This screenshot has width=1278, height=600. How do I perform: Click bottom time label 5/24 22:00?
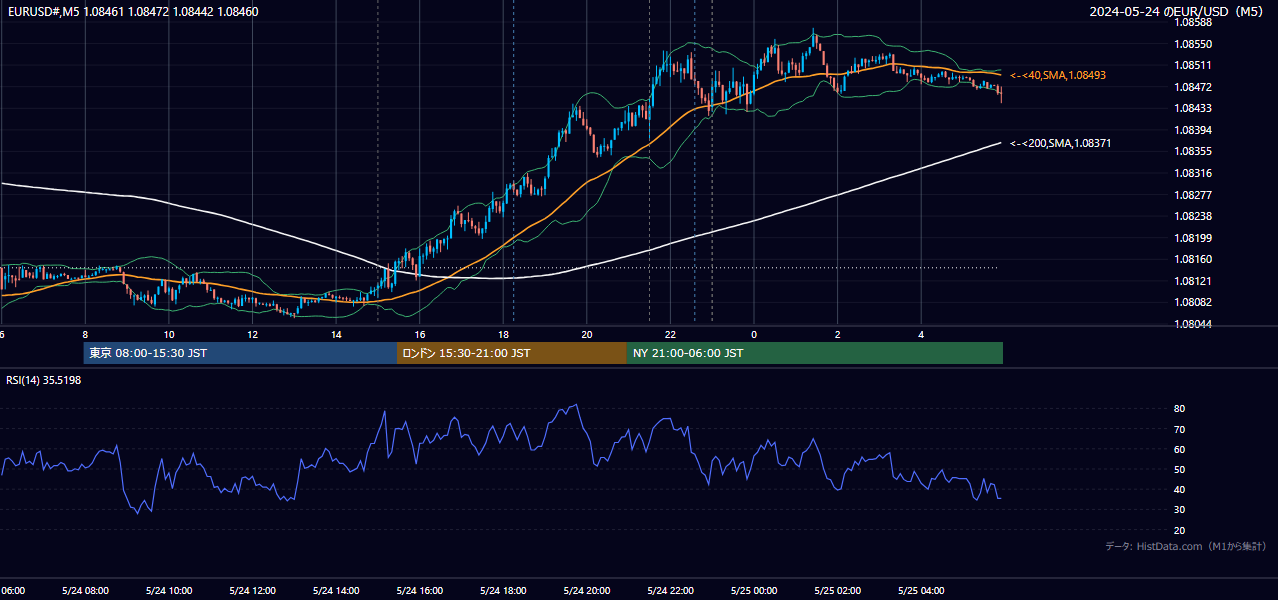[670, 590]
